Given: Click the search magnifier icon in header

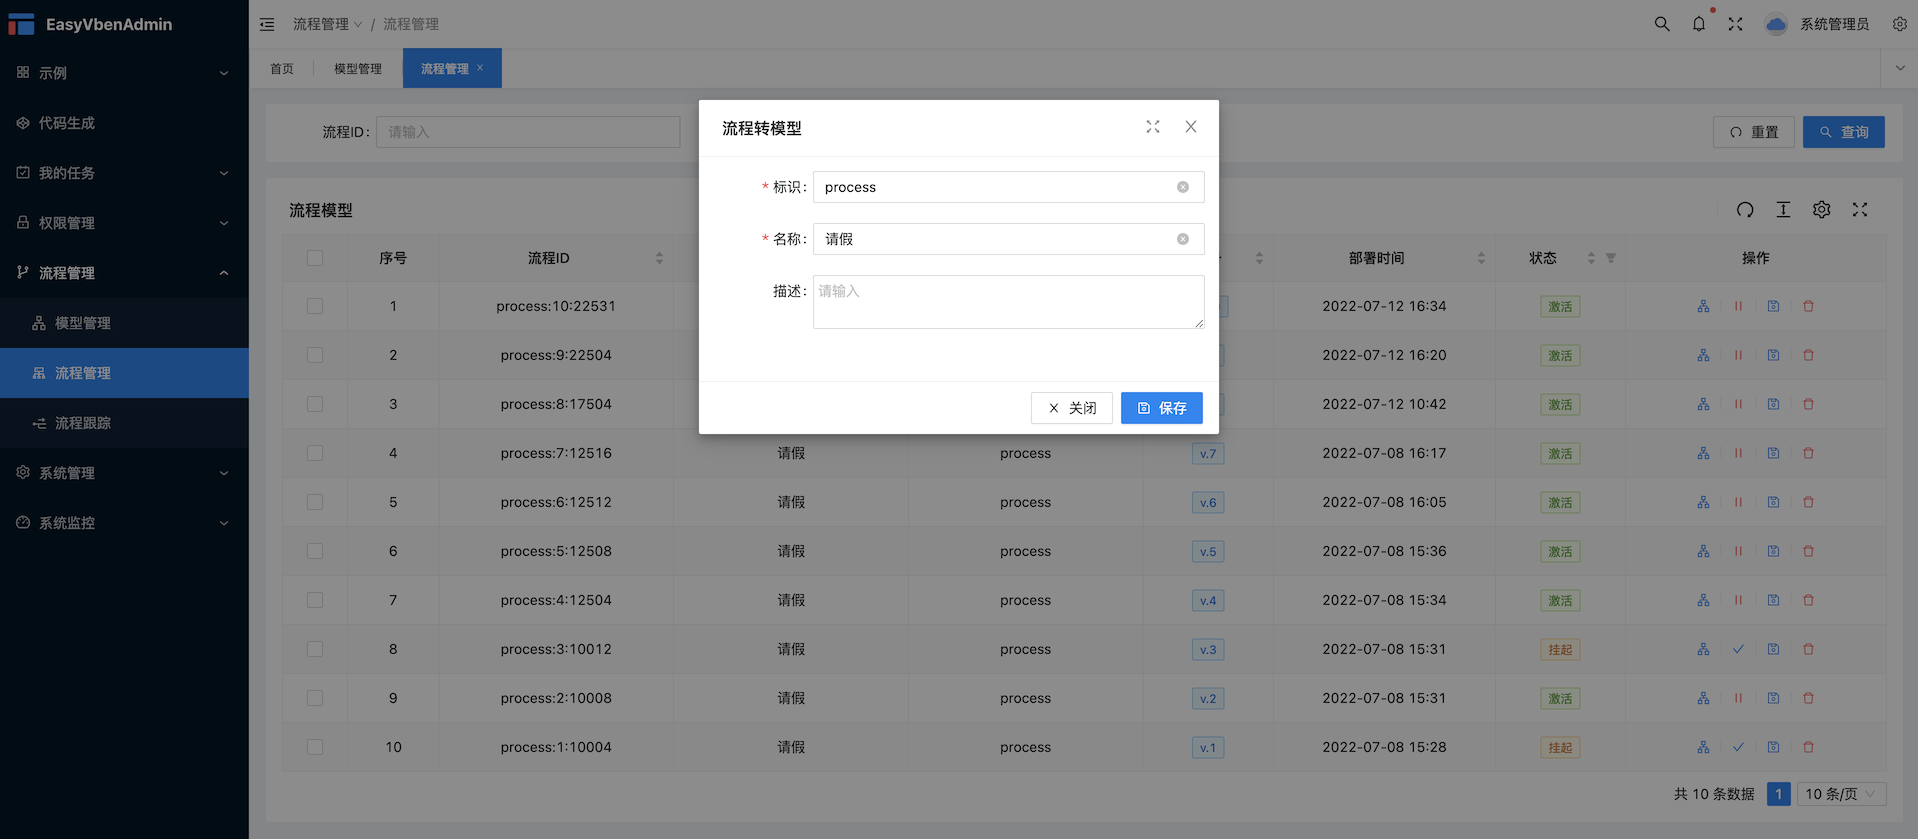Looking at the screenshot, I should tap(1662, 24).
